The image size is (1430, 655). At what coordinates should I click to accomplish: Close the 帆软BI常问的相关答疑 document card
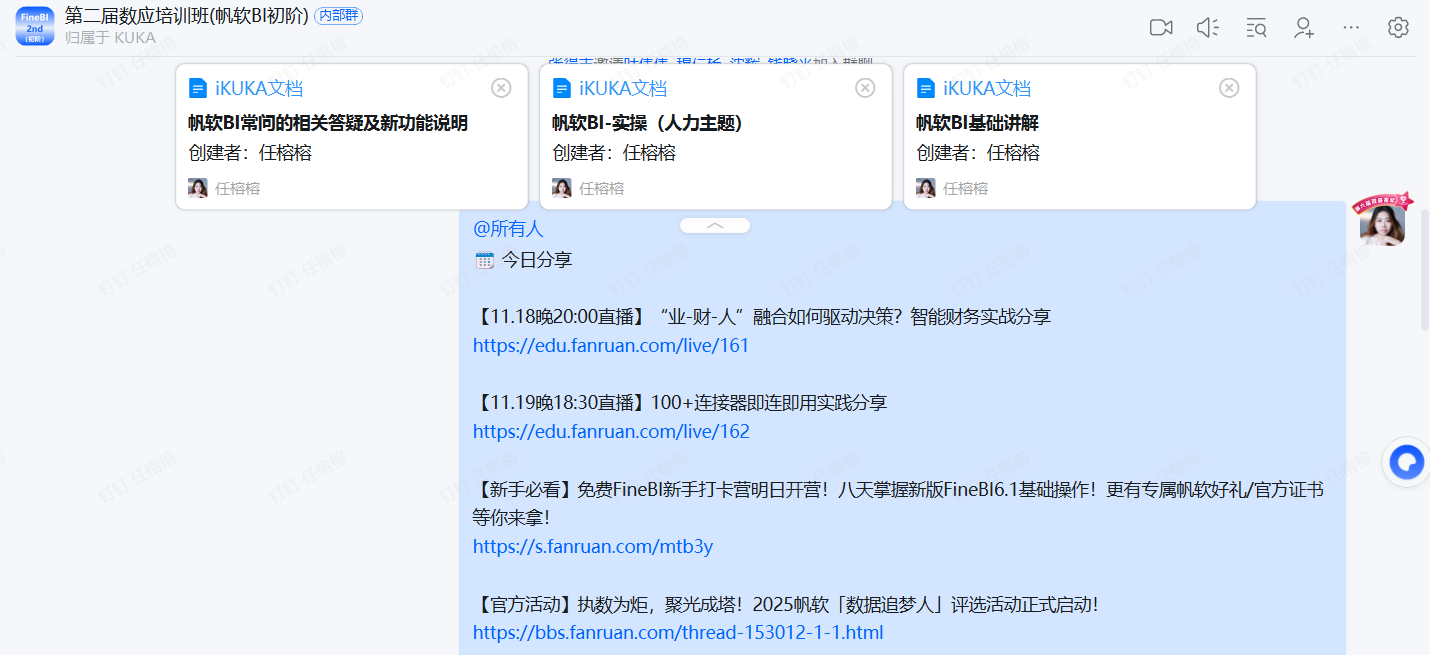tap(501, 88)
